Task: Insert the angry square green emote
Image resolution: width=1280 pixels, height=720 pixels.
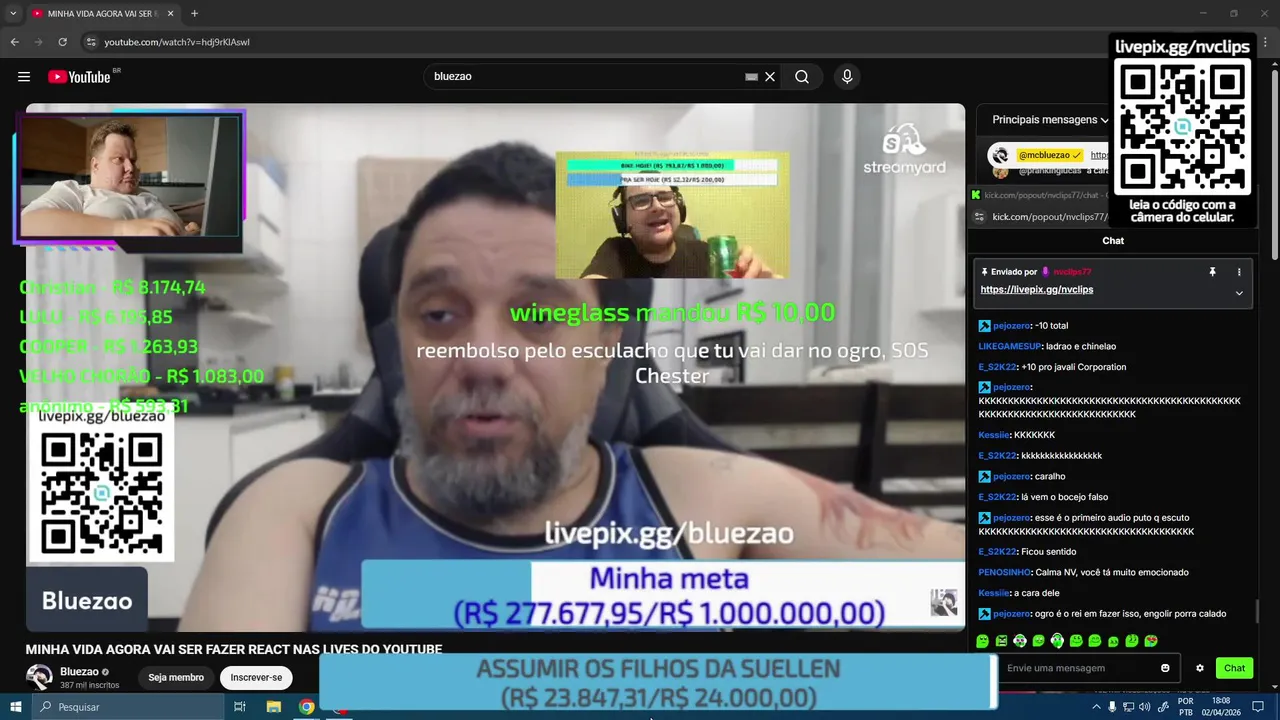Action: (x=1001, y=641)
